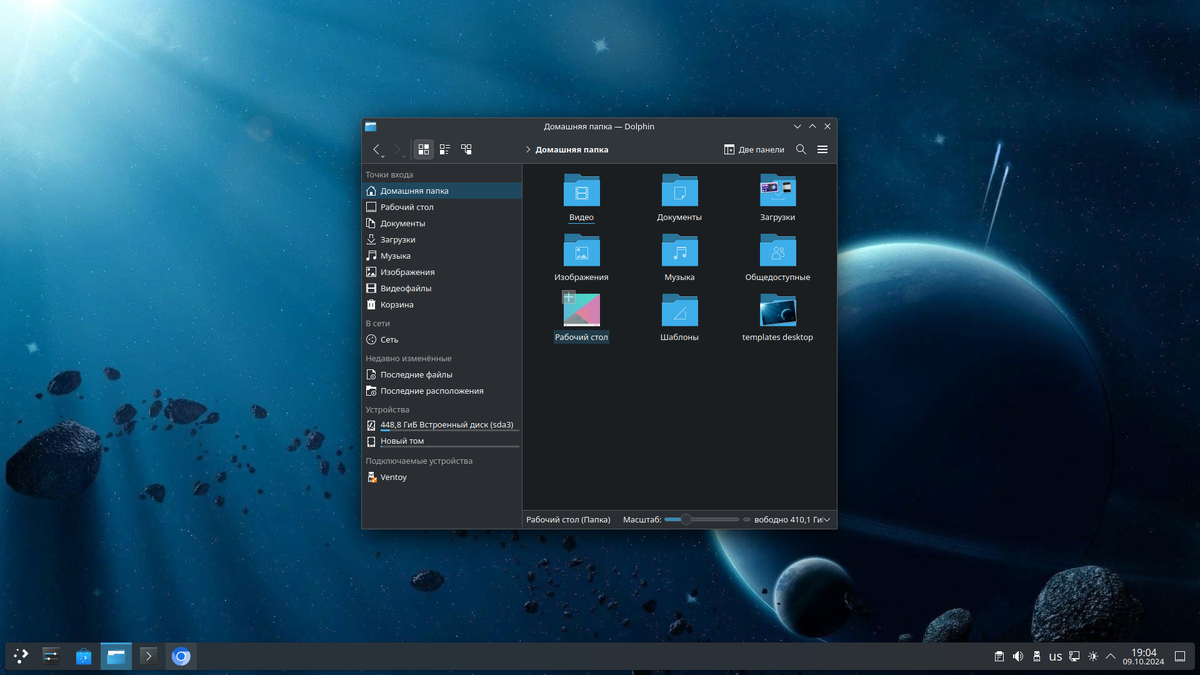Select the Шаблоны folder icon
1200x675 pixels.
(x=679, y=310)
